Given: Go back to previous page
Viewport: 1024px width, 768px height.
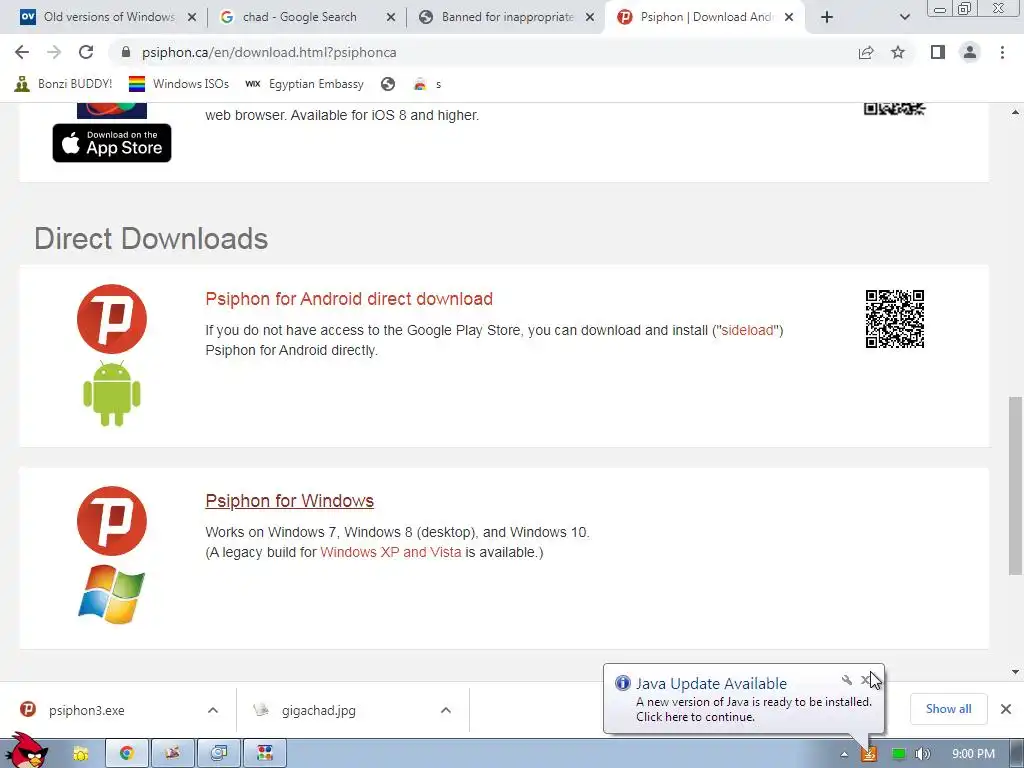Looking at the screenshot, I should coord(22,52).
